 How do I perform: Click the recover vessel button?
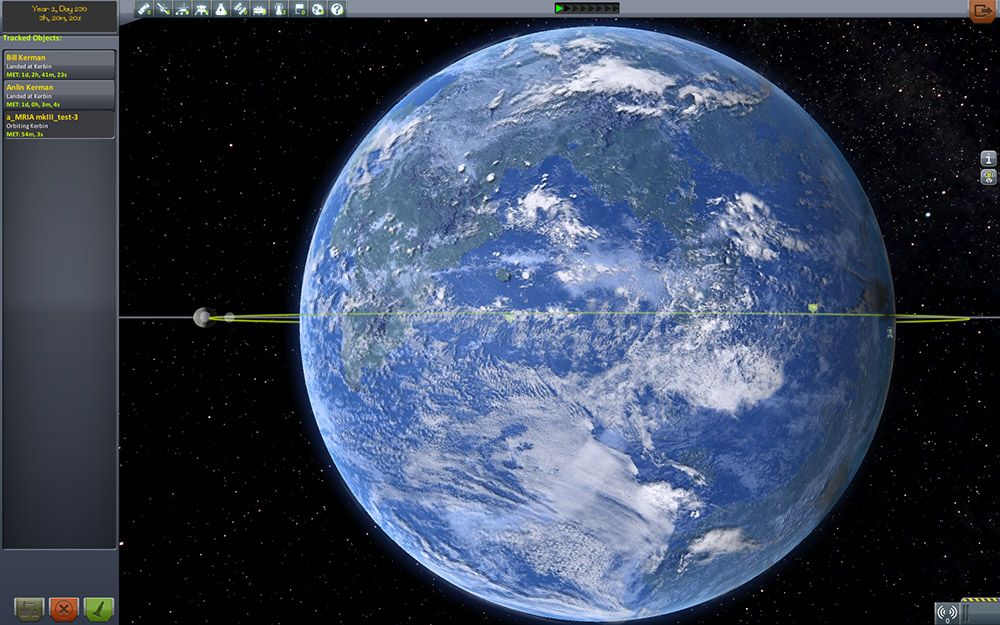pos(29,609)
